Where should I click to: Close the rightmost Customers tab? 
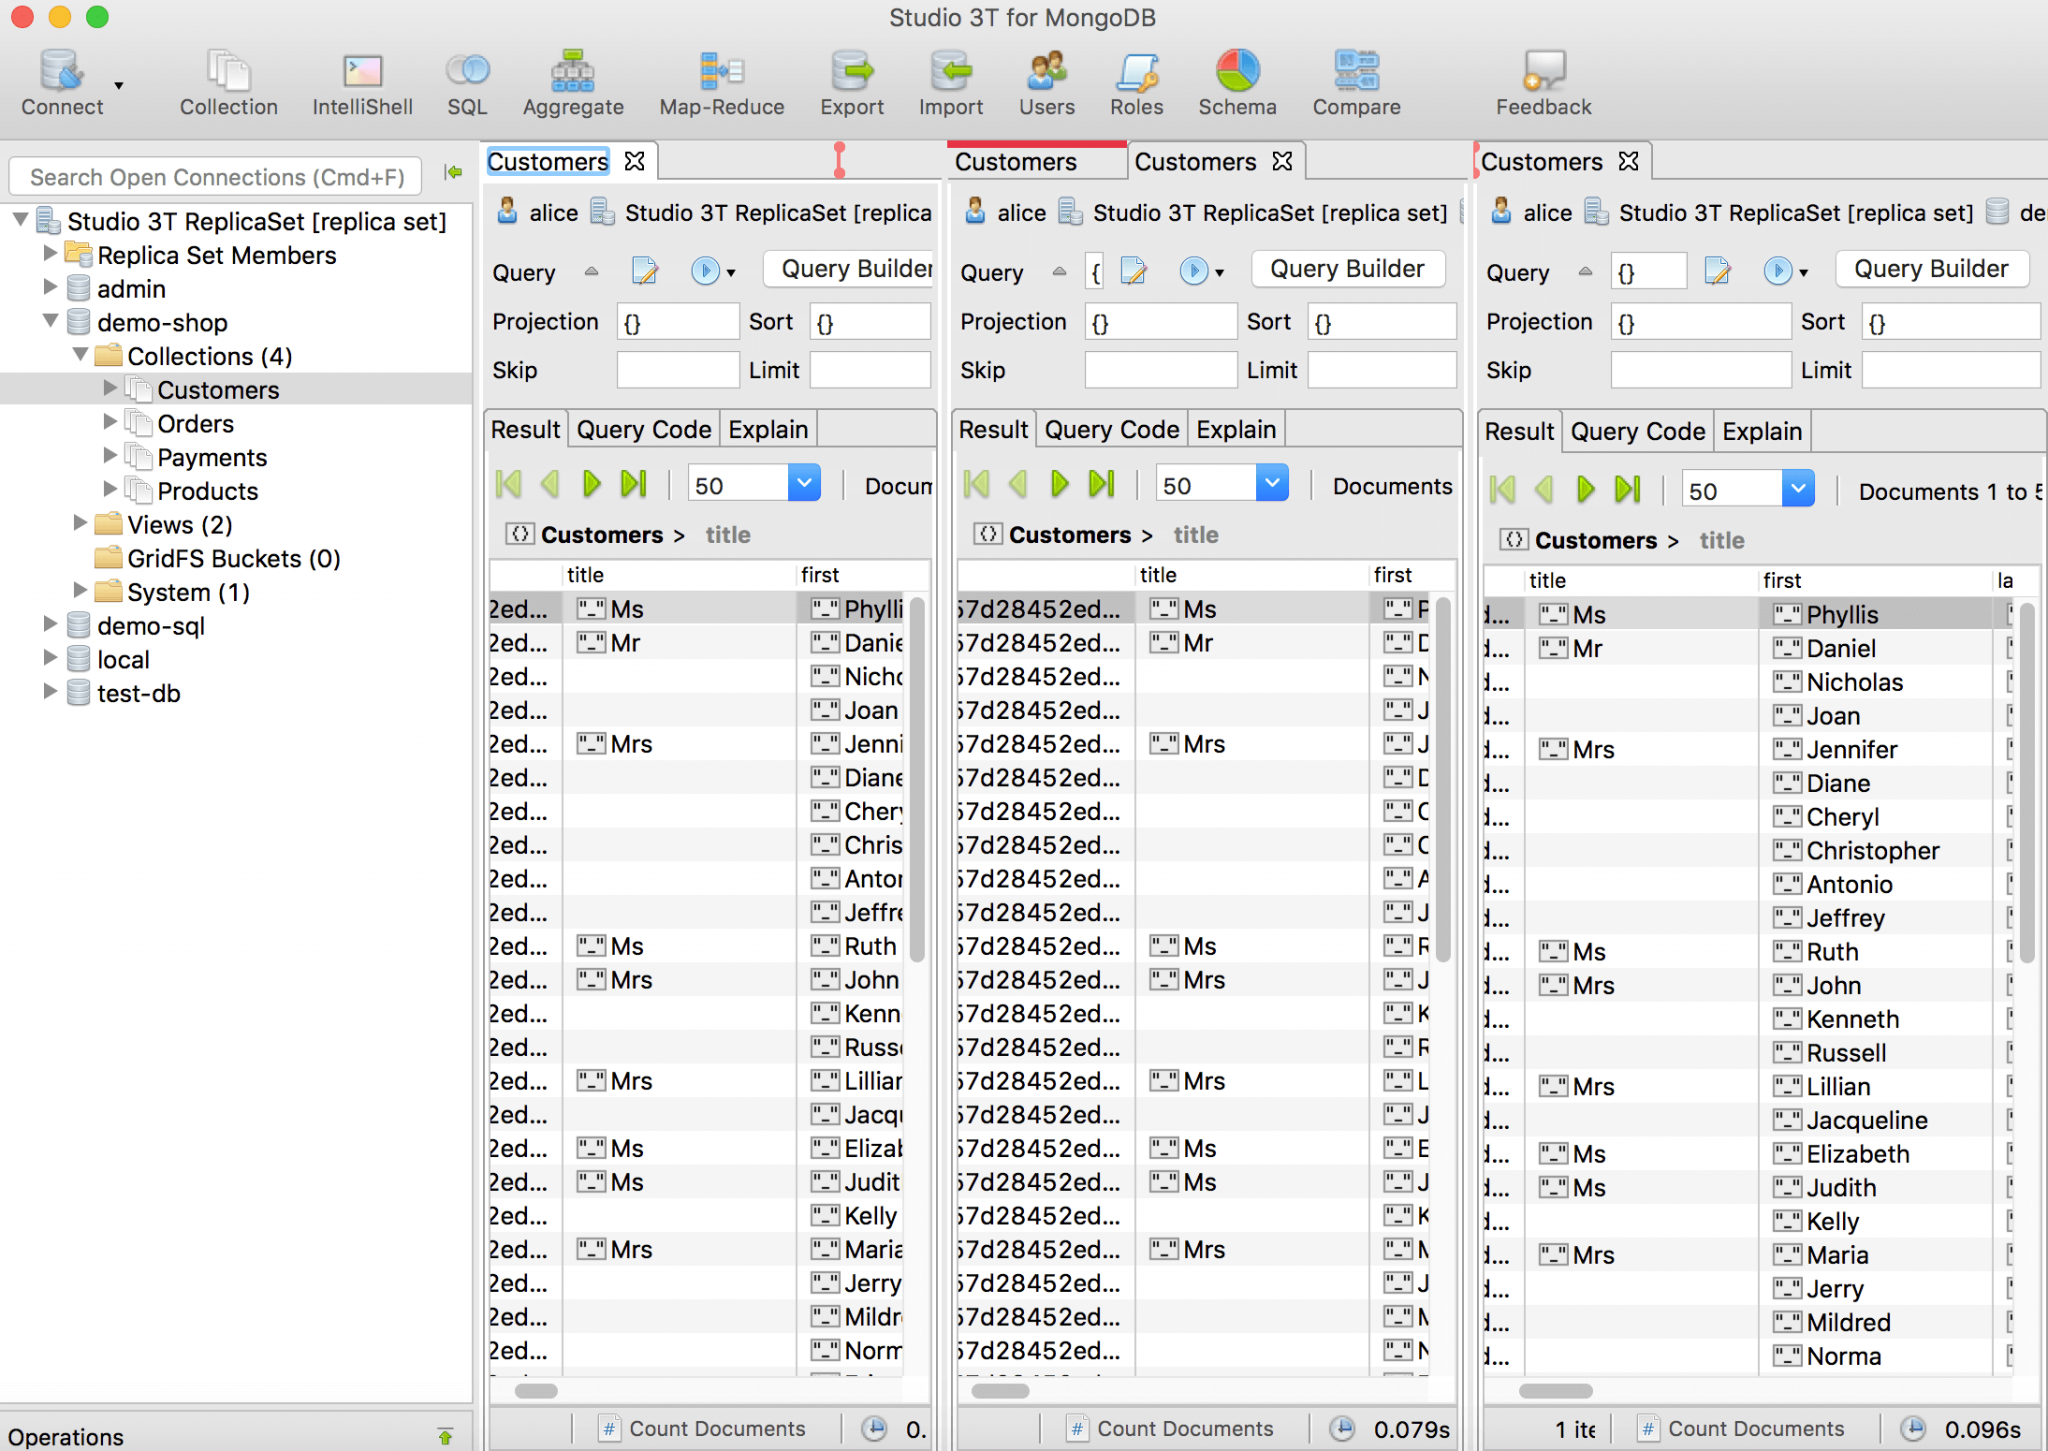pos(1629,161)
